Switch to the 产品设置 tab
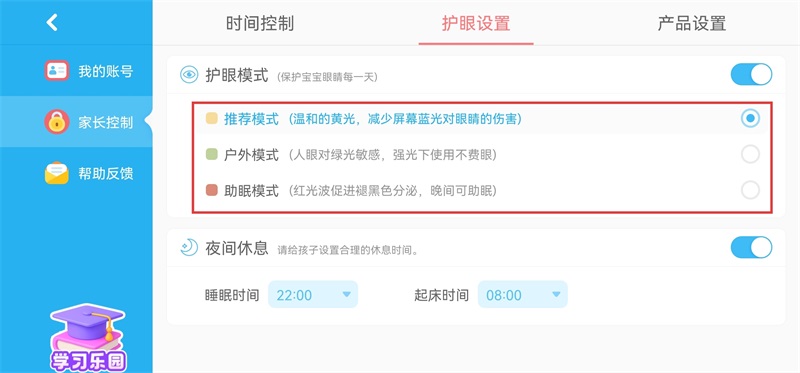This screenshot has width=800, height=373. 691,23
